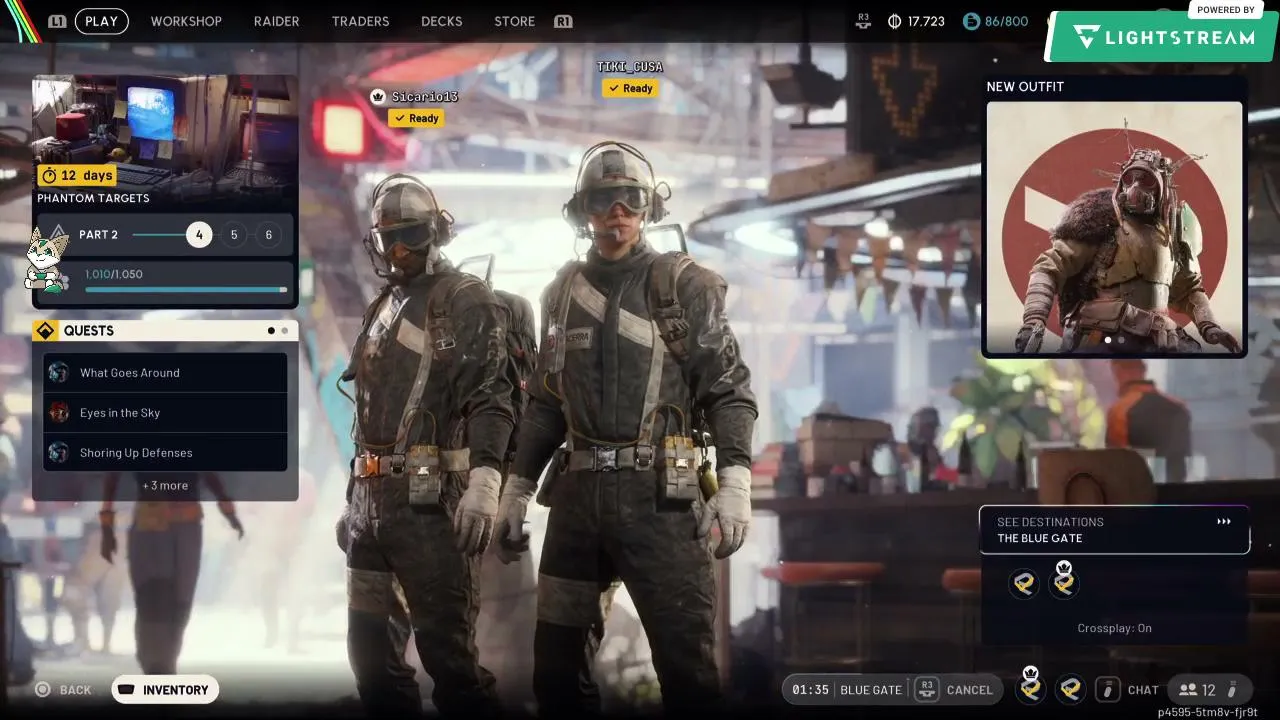Open the PLAY tab
The image size is (1280, 720).
tap(101, 21)
